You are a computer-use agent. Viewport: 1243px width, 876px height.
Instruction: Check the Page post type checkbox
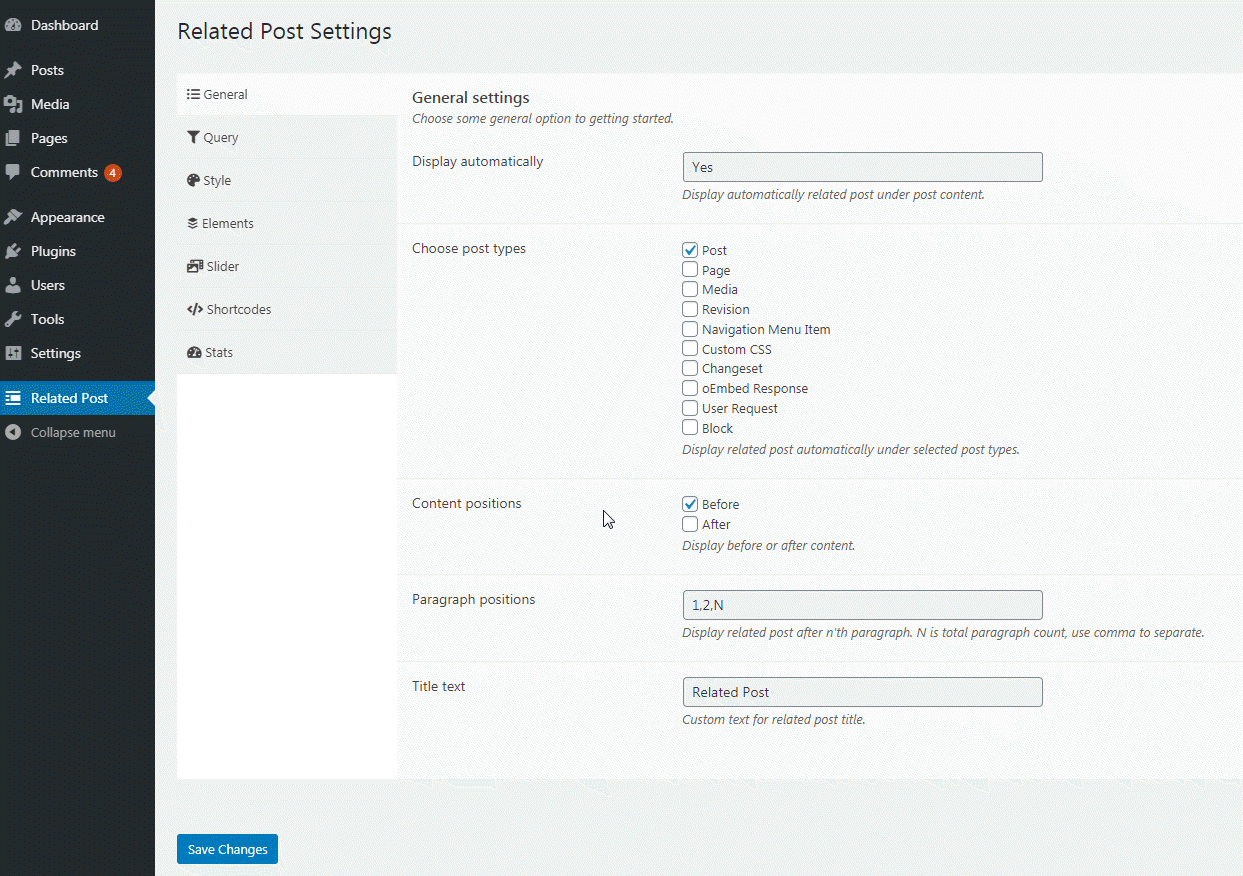(690, 270)
